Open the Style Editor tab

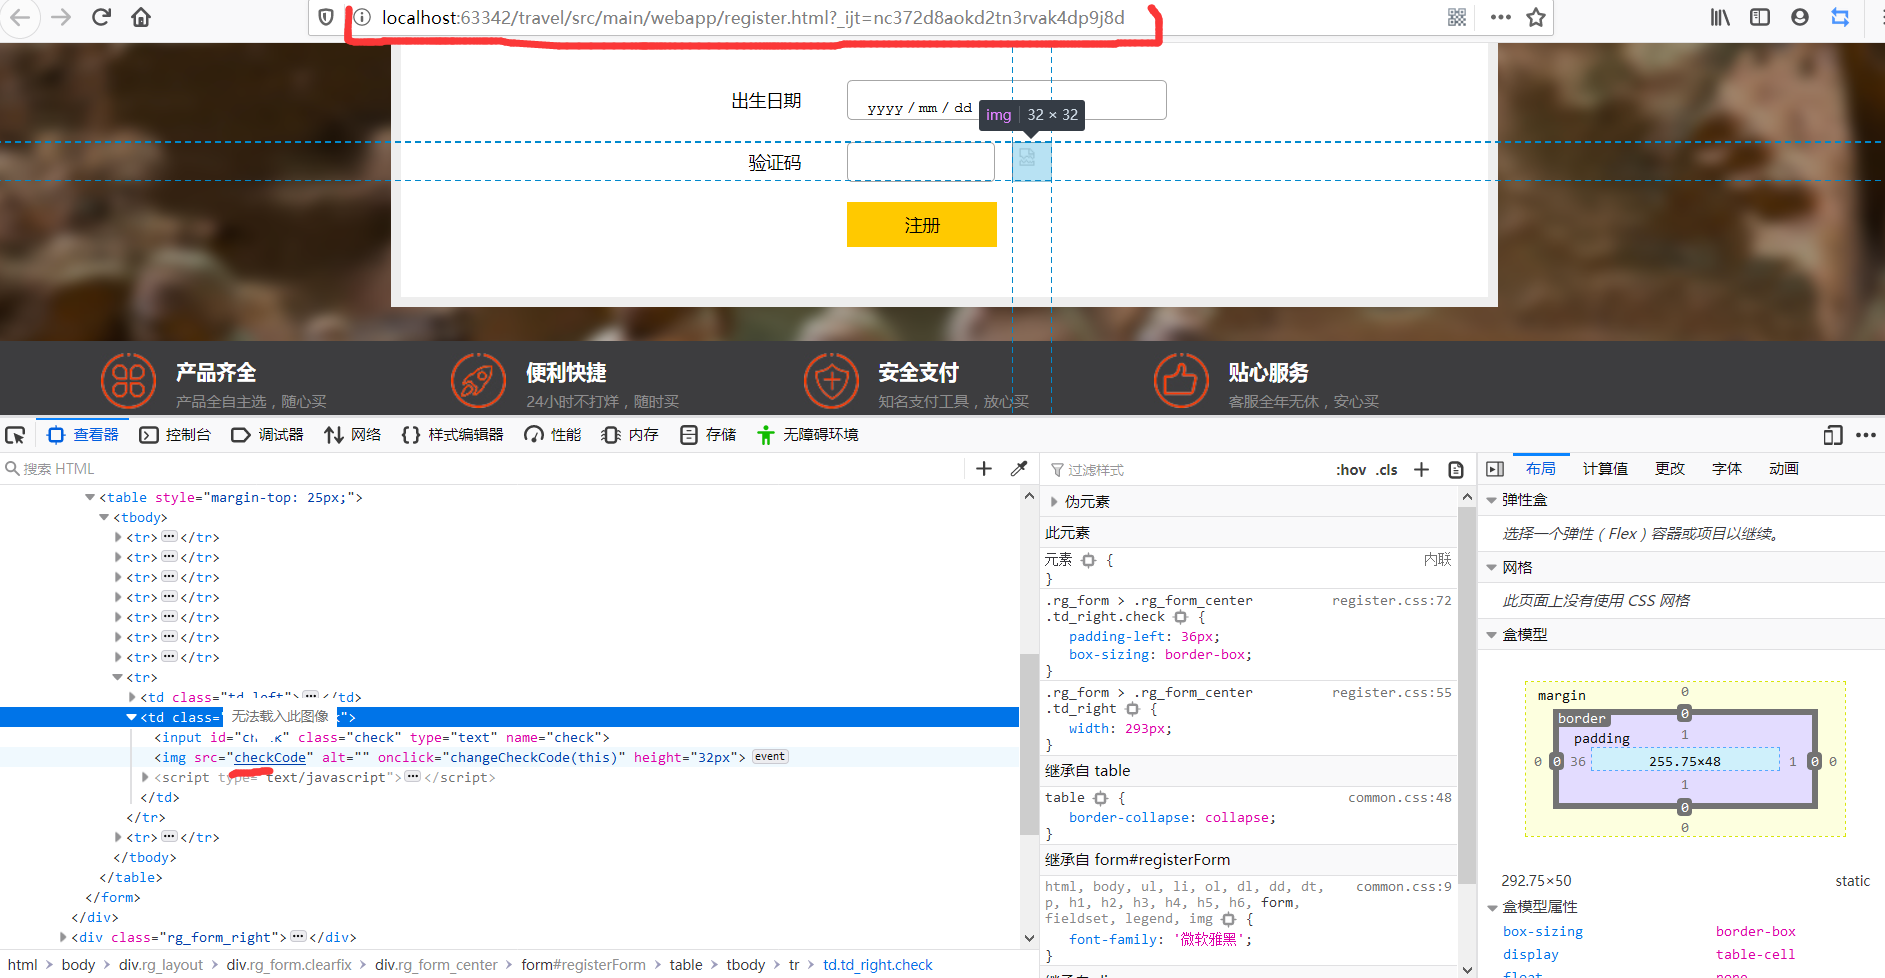click(x=452, y=435)
